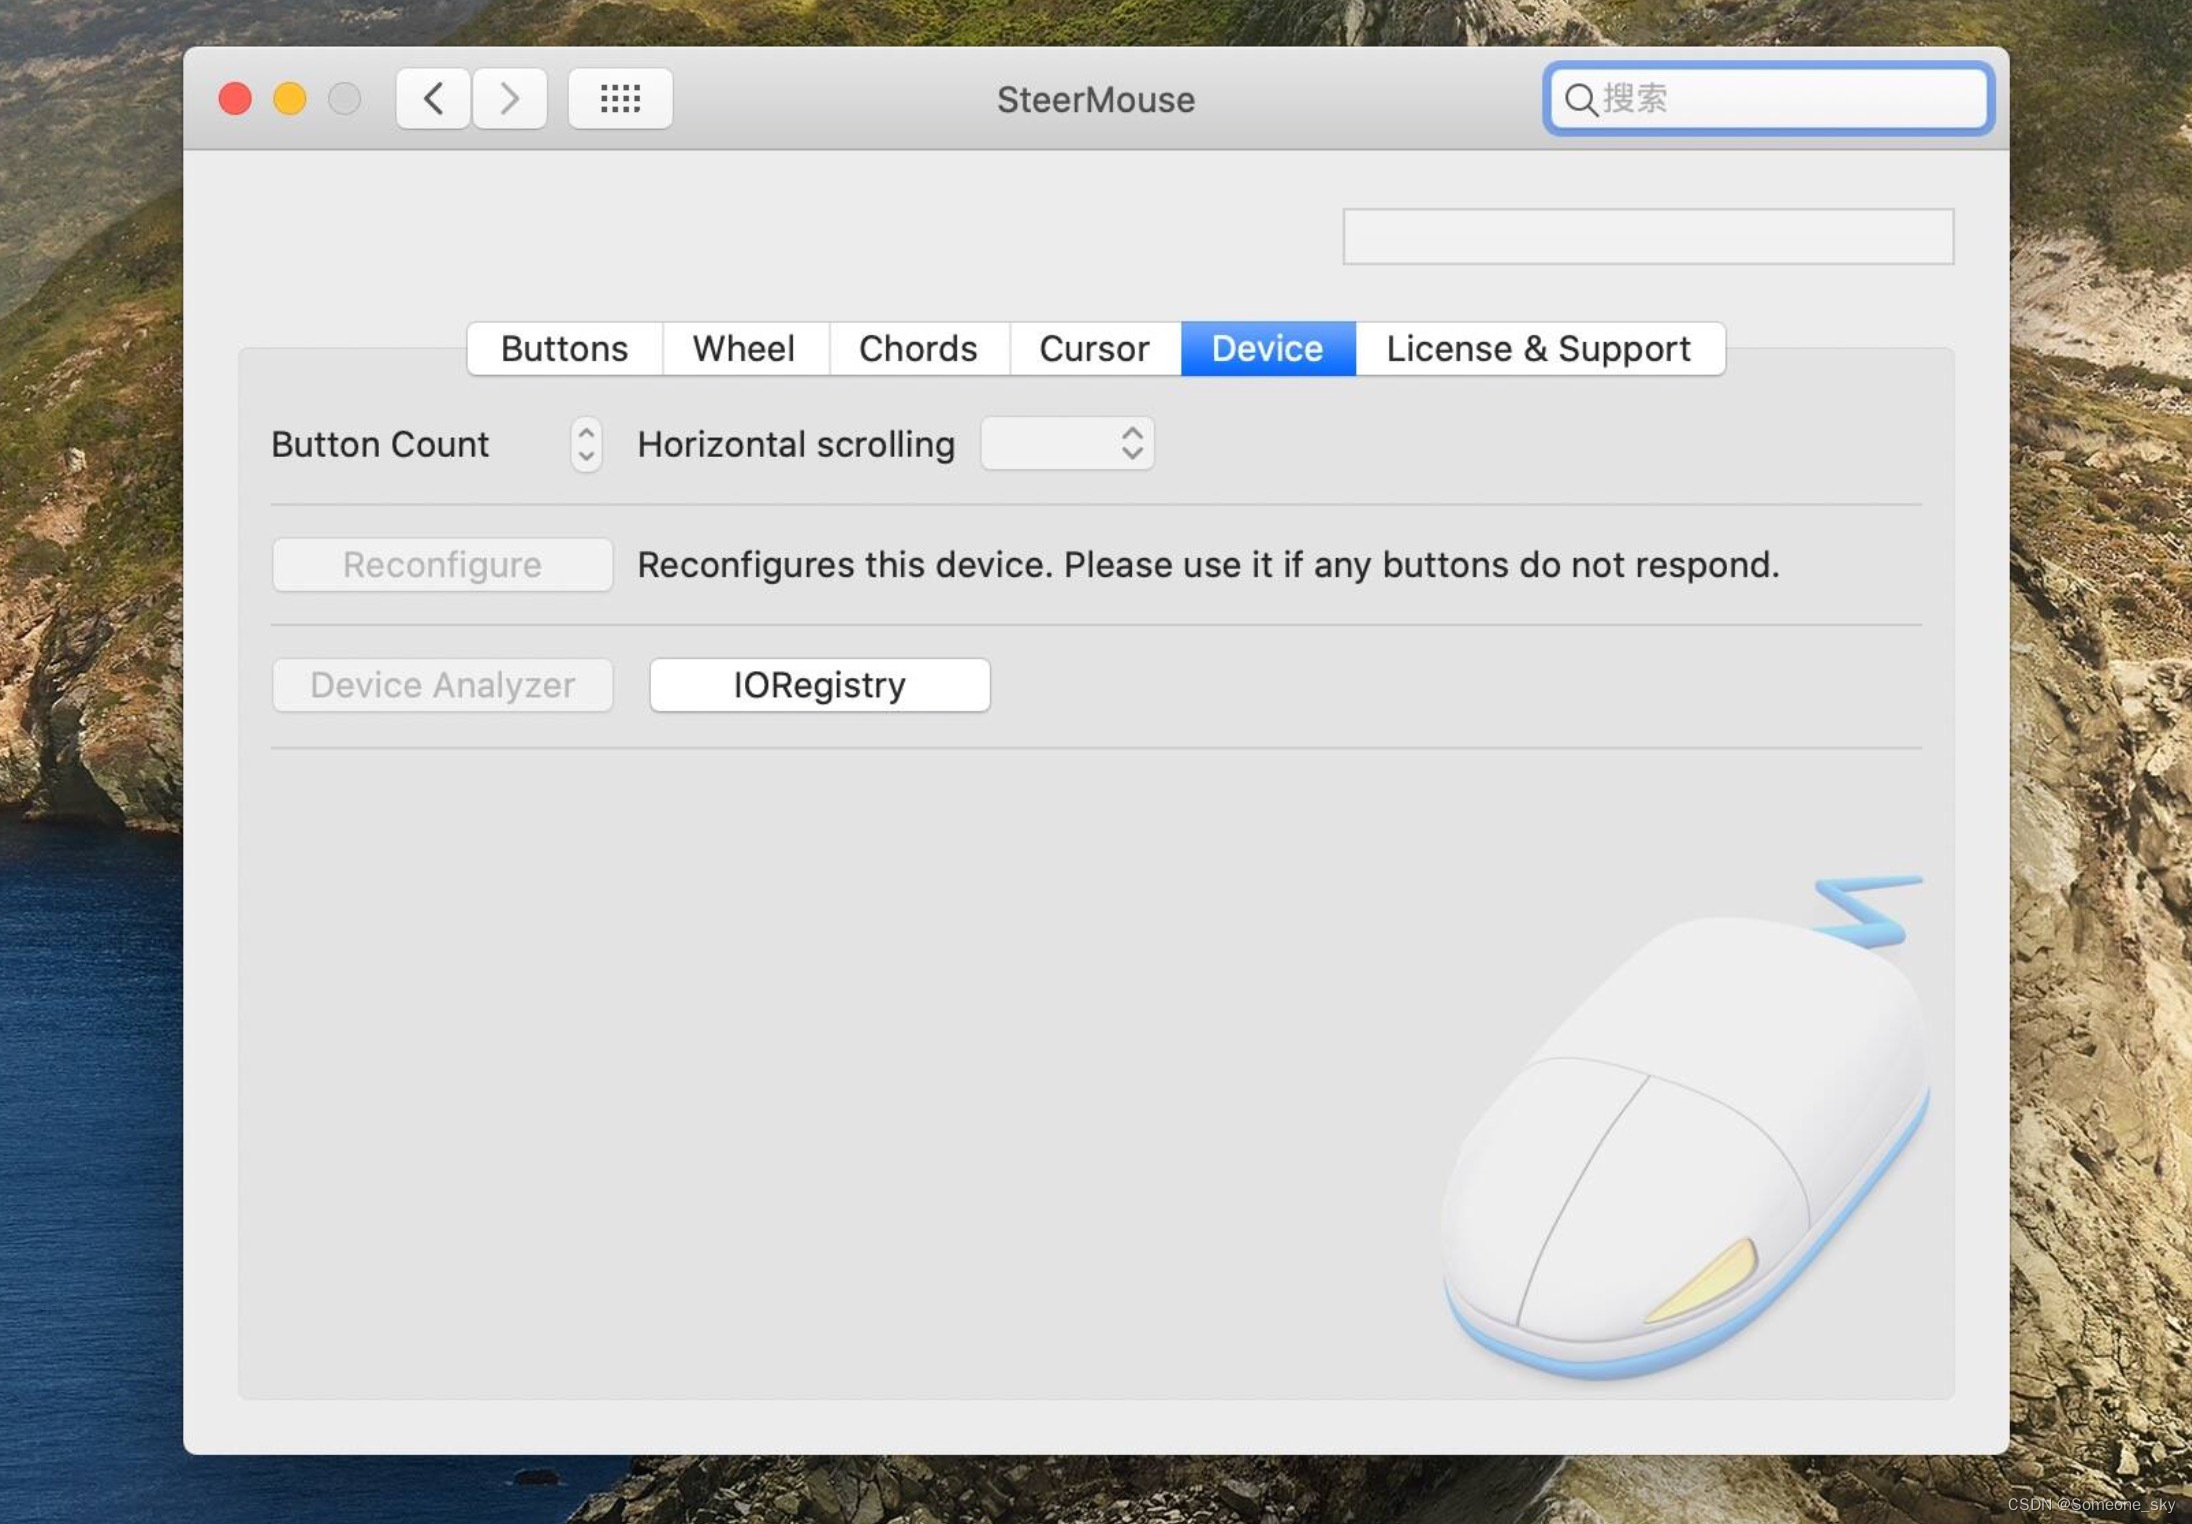Minimize the window with the yellow button
Image resolution: width=2192 pixels, height=1524 pixels.
point(290,99)
